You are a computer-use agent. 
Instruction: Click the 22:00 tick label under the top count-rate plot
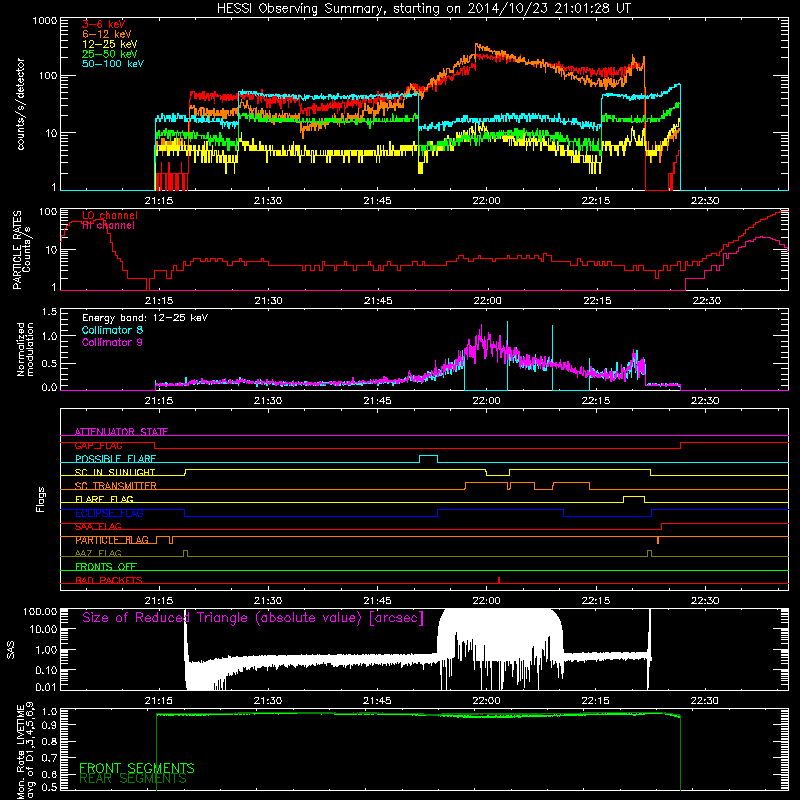tap(486, 201)
